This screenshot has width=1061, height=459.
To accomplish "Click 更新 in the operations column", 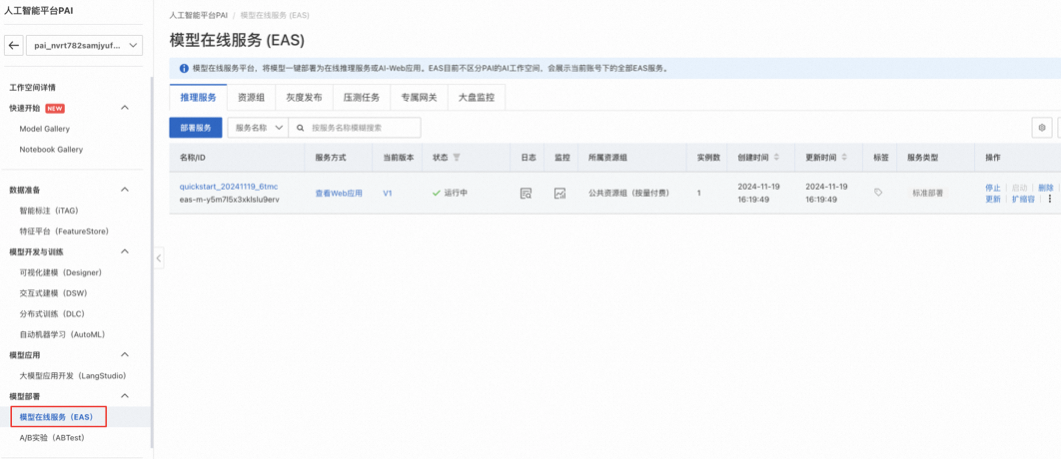I will (x=993, y=199).
